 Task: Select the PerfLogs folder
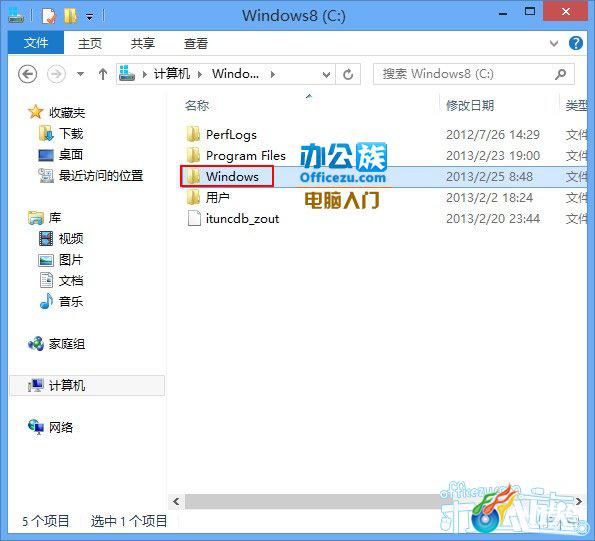click(231, 135)
